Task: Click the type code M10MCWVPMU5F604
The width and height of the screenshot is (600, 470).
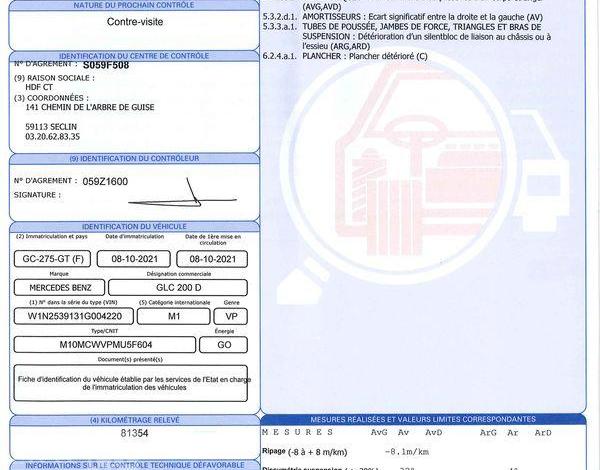Action: coord(100,344)
